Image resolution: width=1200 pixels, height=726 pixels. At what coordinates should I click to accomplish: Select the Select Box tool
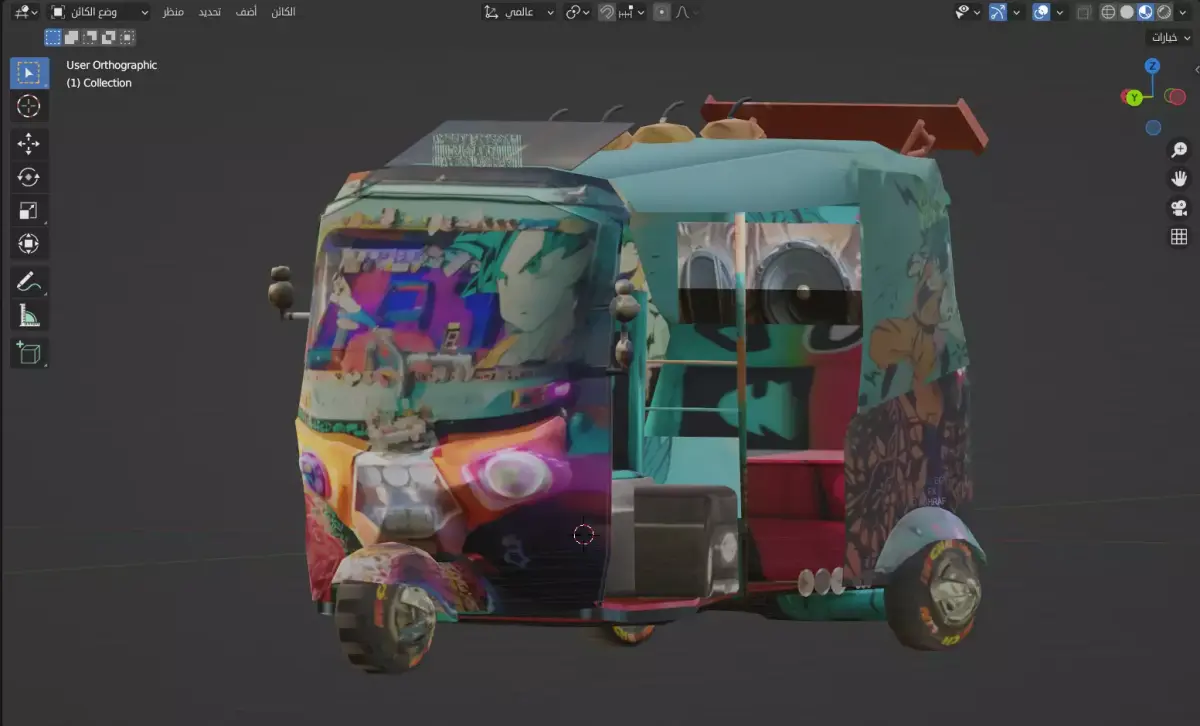29,73
